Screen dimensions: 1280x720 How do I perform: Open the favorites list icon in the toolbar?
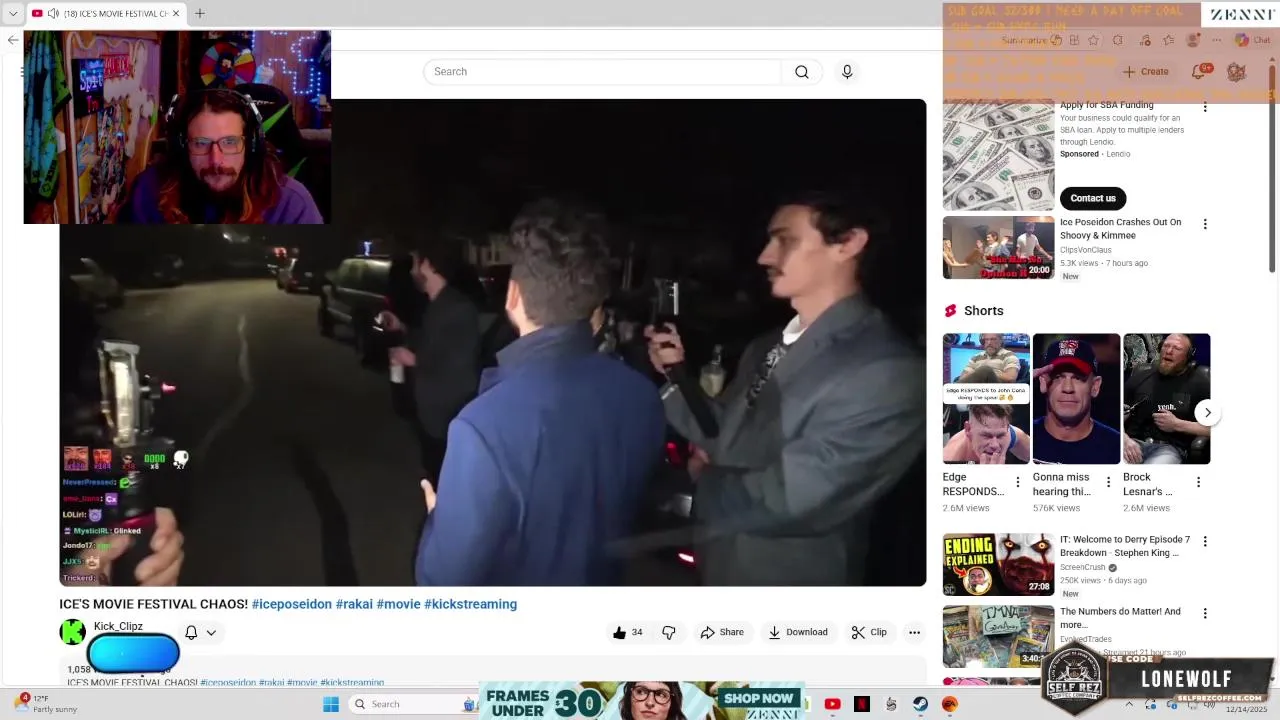click(x=1168, y=40)
